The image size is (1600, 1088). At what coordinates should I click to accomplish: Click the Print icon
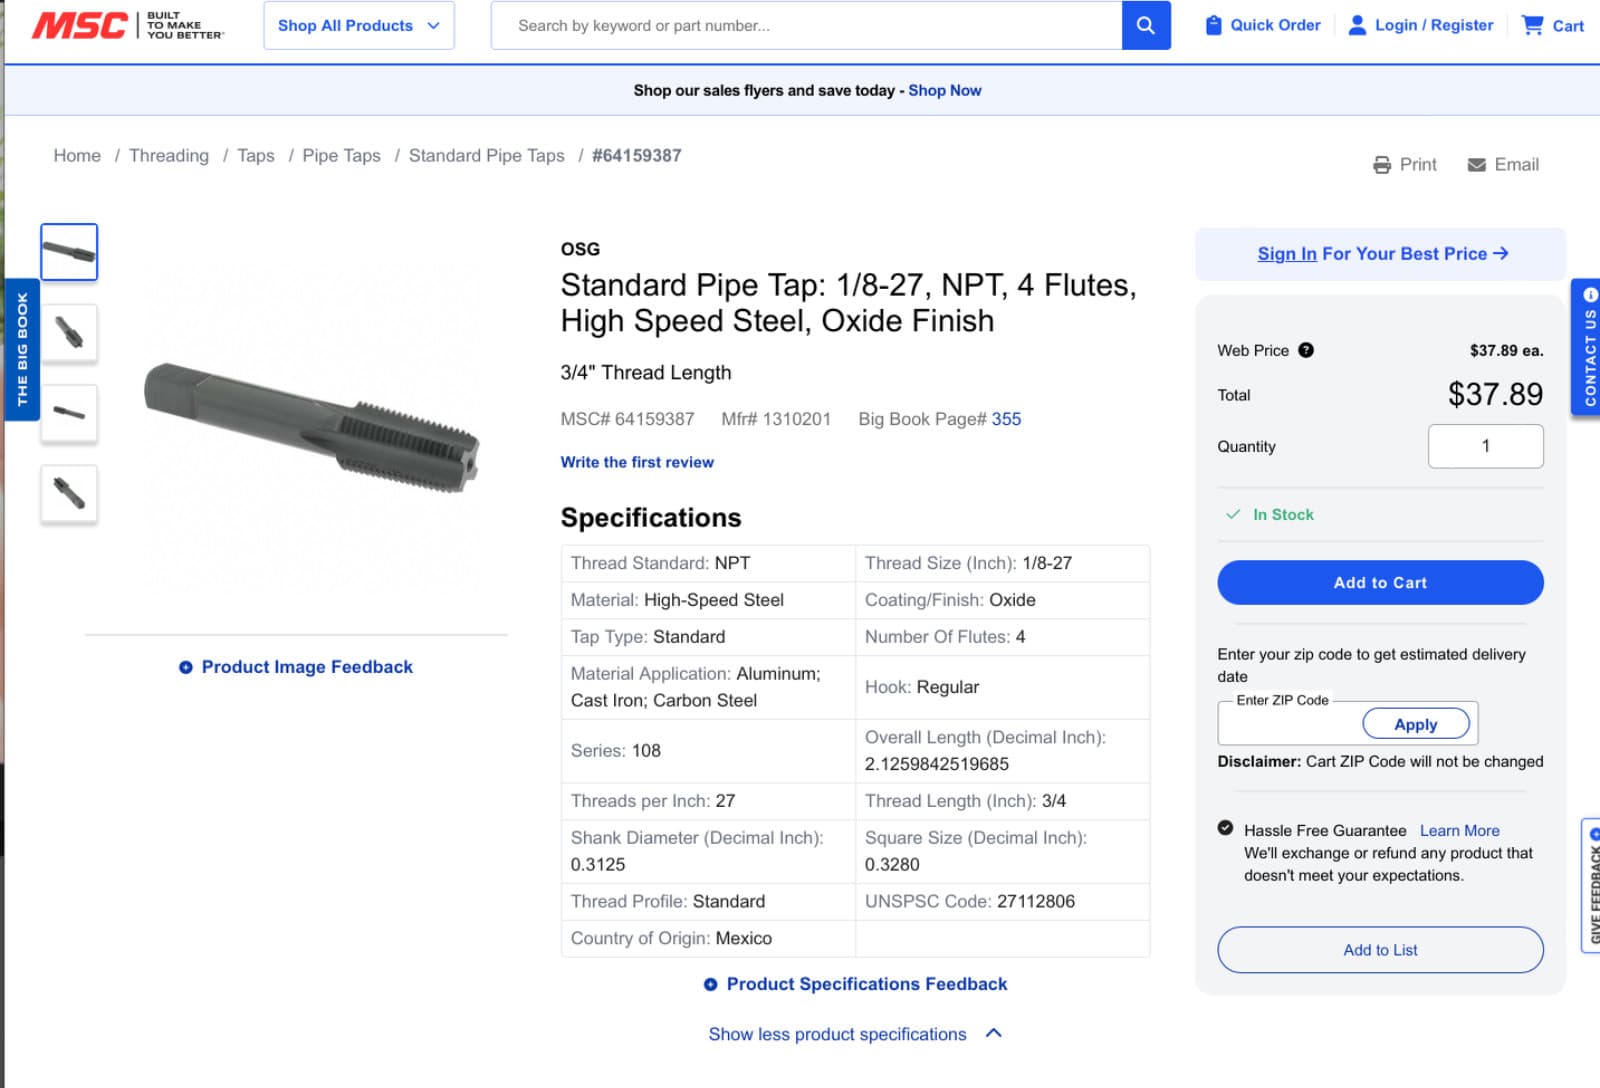tap(1381, 164)
